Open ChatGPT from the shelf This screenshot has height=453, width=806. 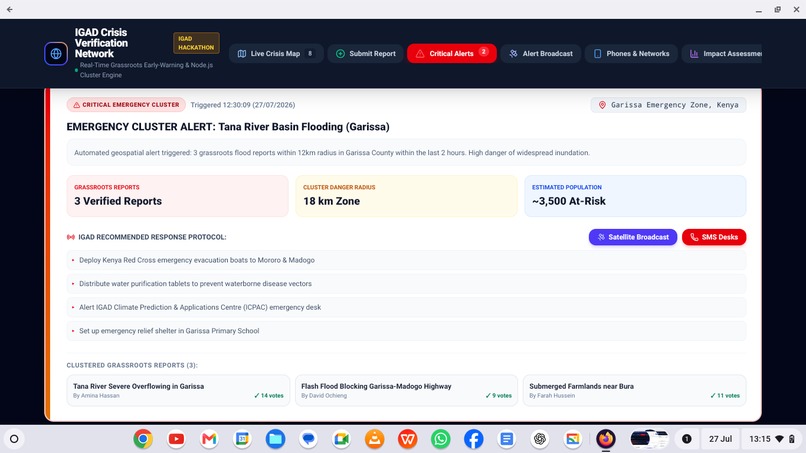(x=540, y=439)
